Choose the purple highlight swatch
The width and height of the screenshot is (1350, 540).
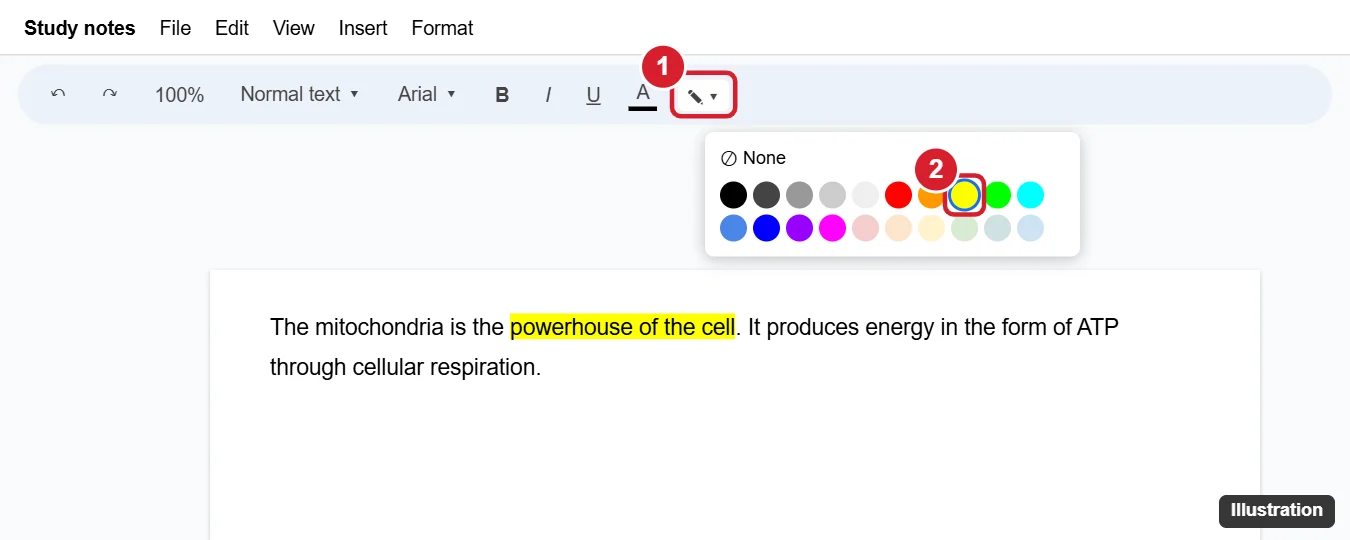[x=799, y=228]
